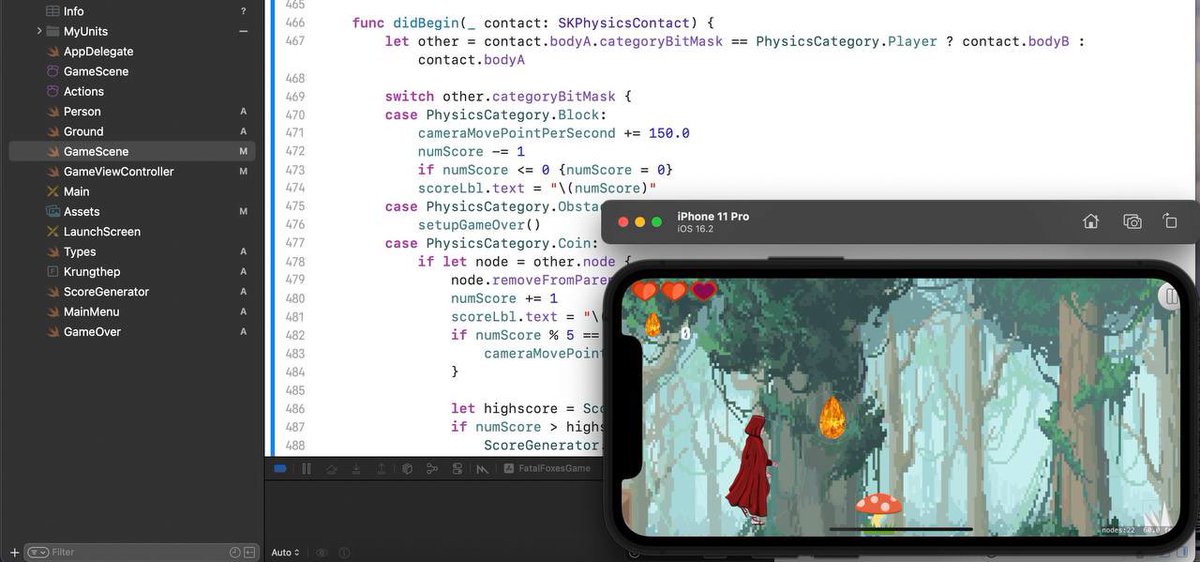The image size is (1200, 562).
Task: Open Debug View Hierarchy cube icon
Action: (x=407, y=468)
